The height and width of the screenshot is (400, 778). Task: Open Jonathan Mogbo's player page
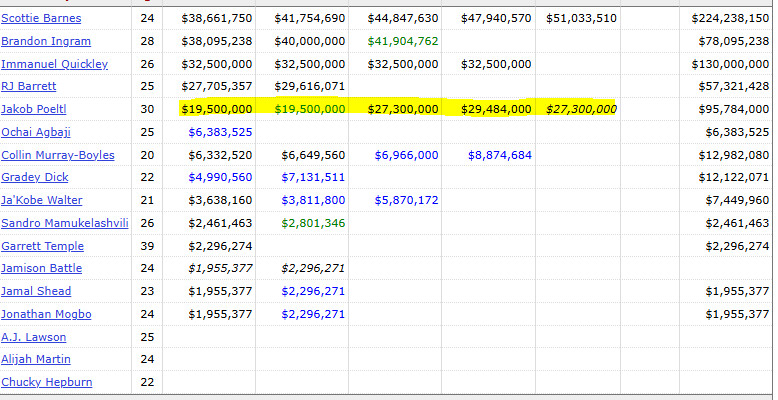click(x=46, y=314)
